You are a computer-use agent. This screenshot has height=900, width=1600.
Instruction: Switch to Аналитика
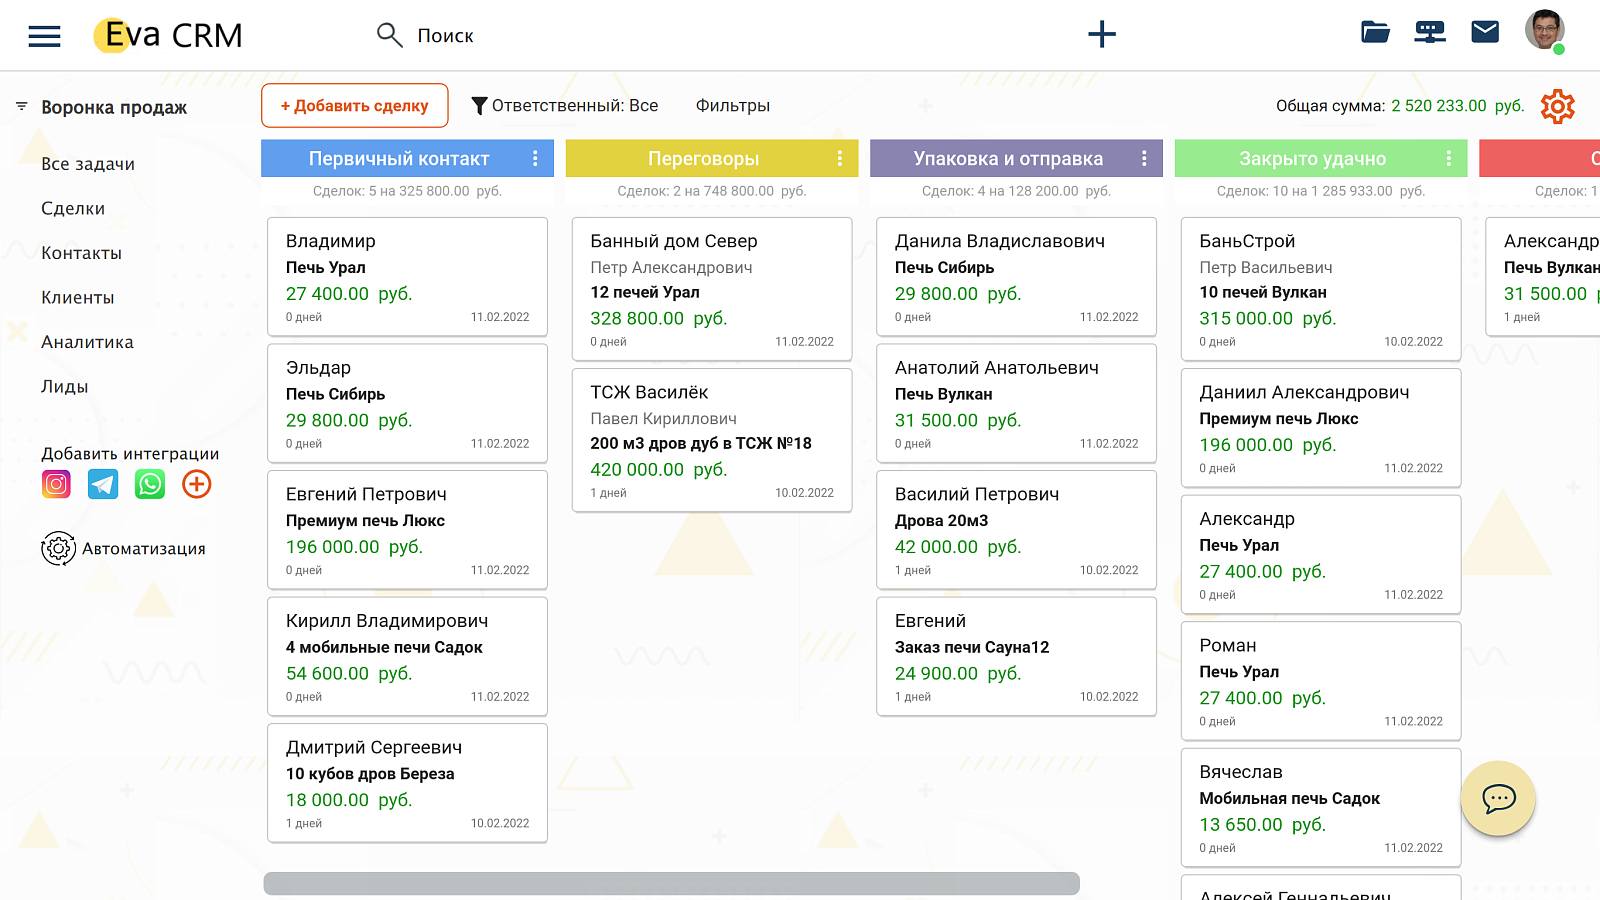click(x=87, y=342)
